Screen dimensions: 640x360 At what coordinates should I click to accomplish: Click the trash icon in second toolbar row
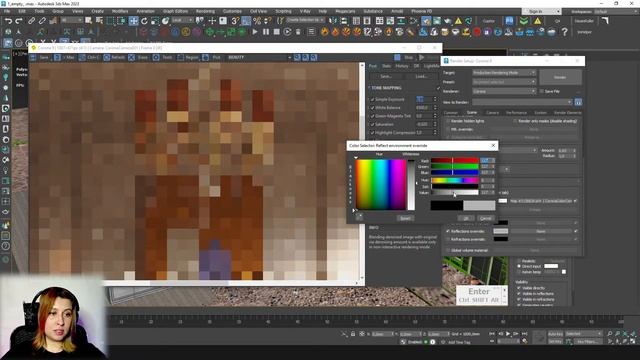click(298, 31)
